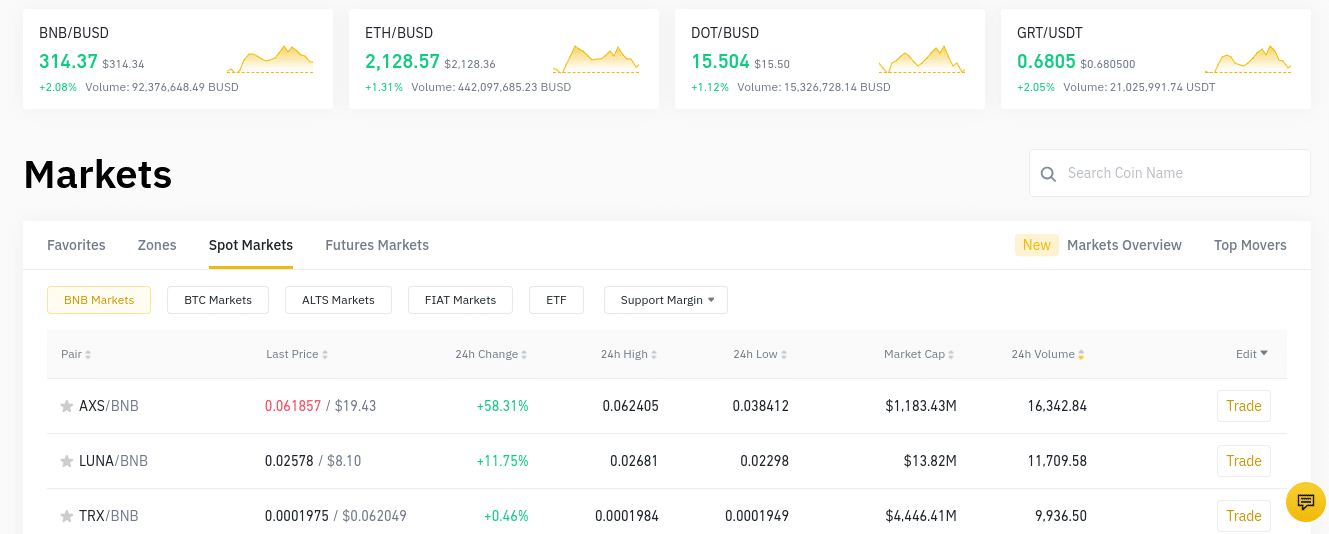Open the DOT/BUSD sparkline chart
Image resolution: width=1329 pixels, height=534 pixels.
(x=922, y=59)
